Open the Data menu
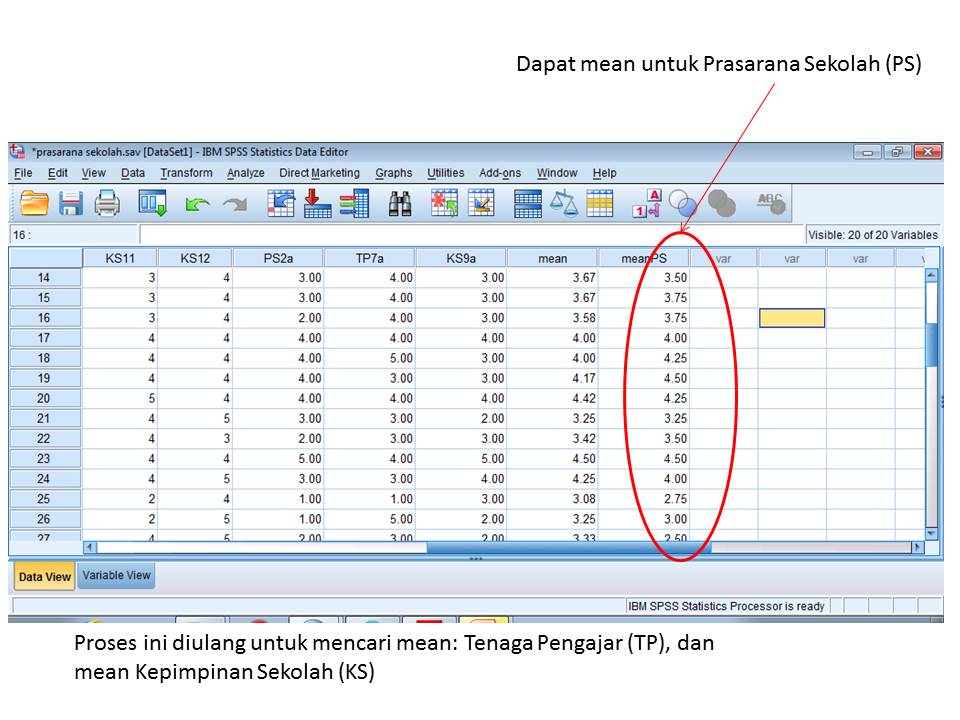 click(x=133, y=173)
